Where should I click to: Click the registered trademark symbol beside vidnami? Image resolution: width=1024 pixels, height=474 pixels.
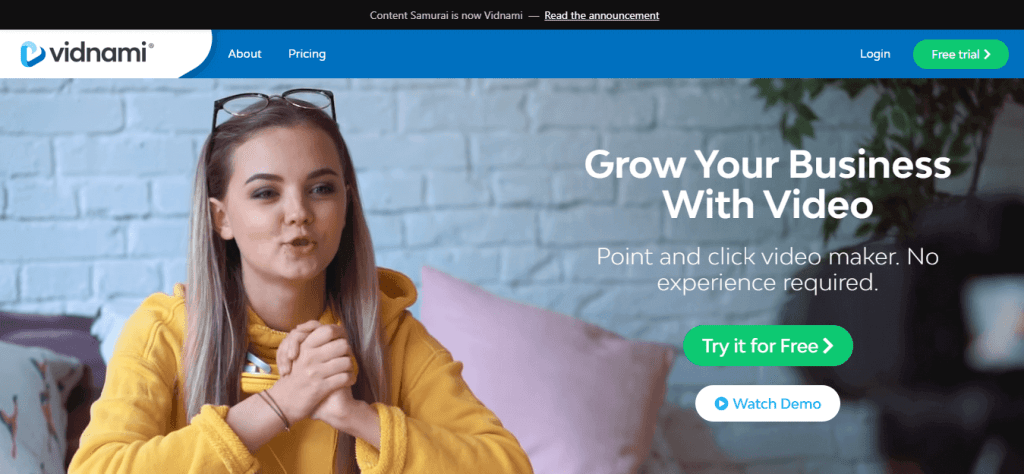(x=151, y=46)
